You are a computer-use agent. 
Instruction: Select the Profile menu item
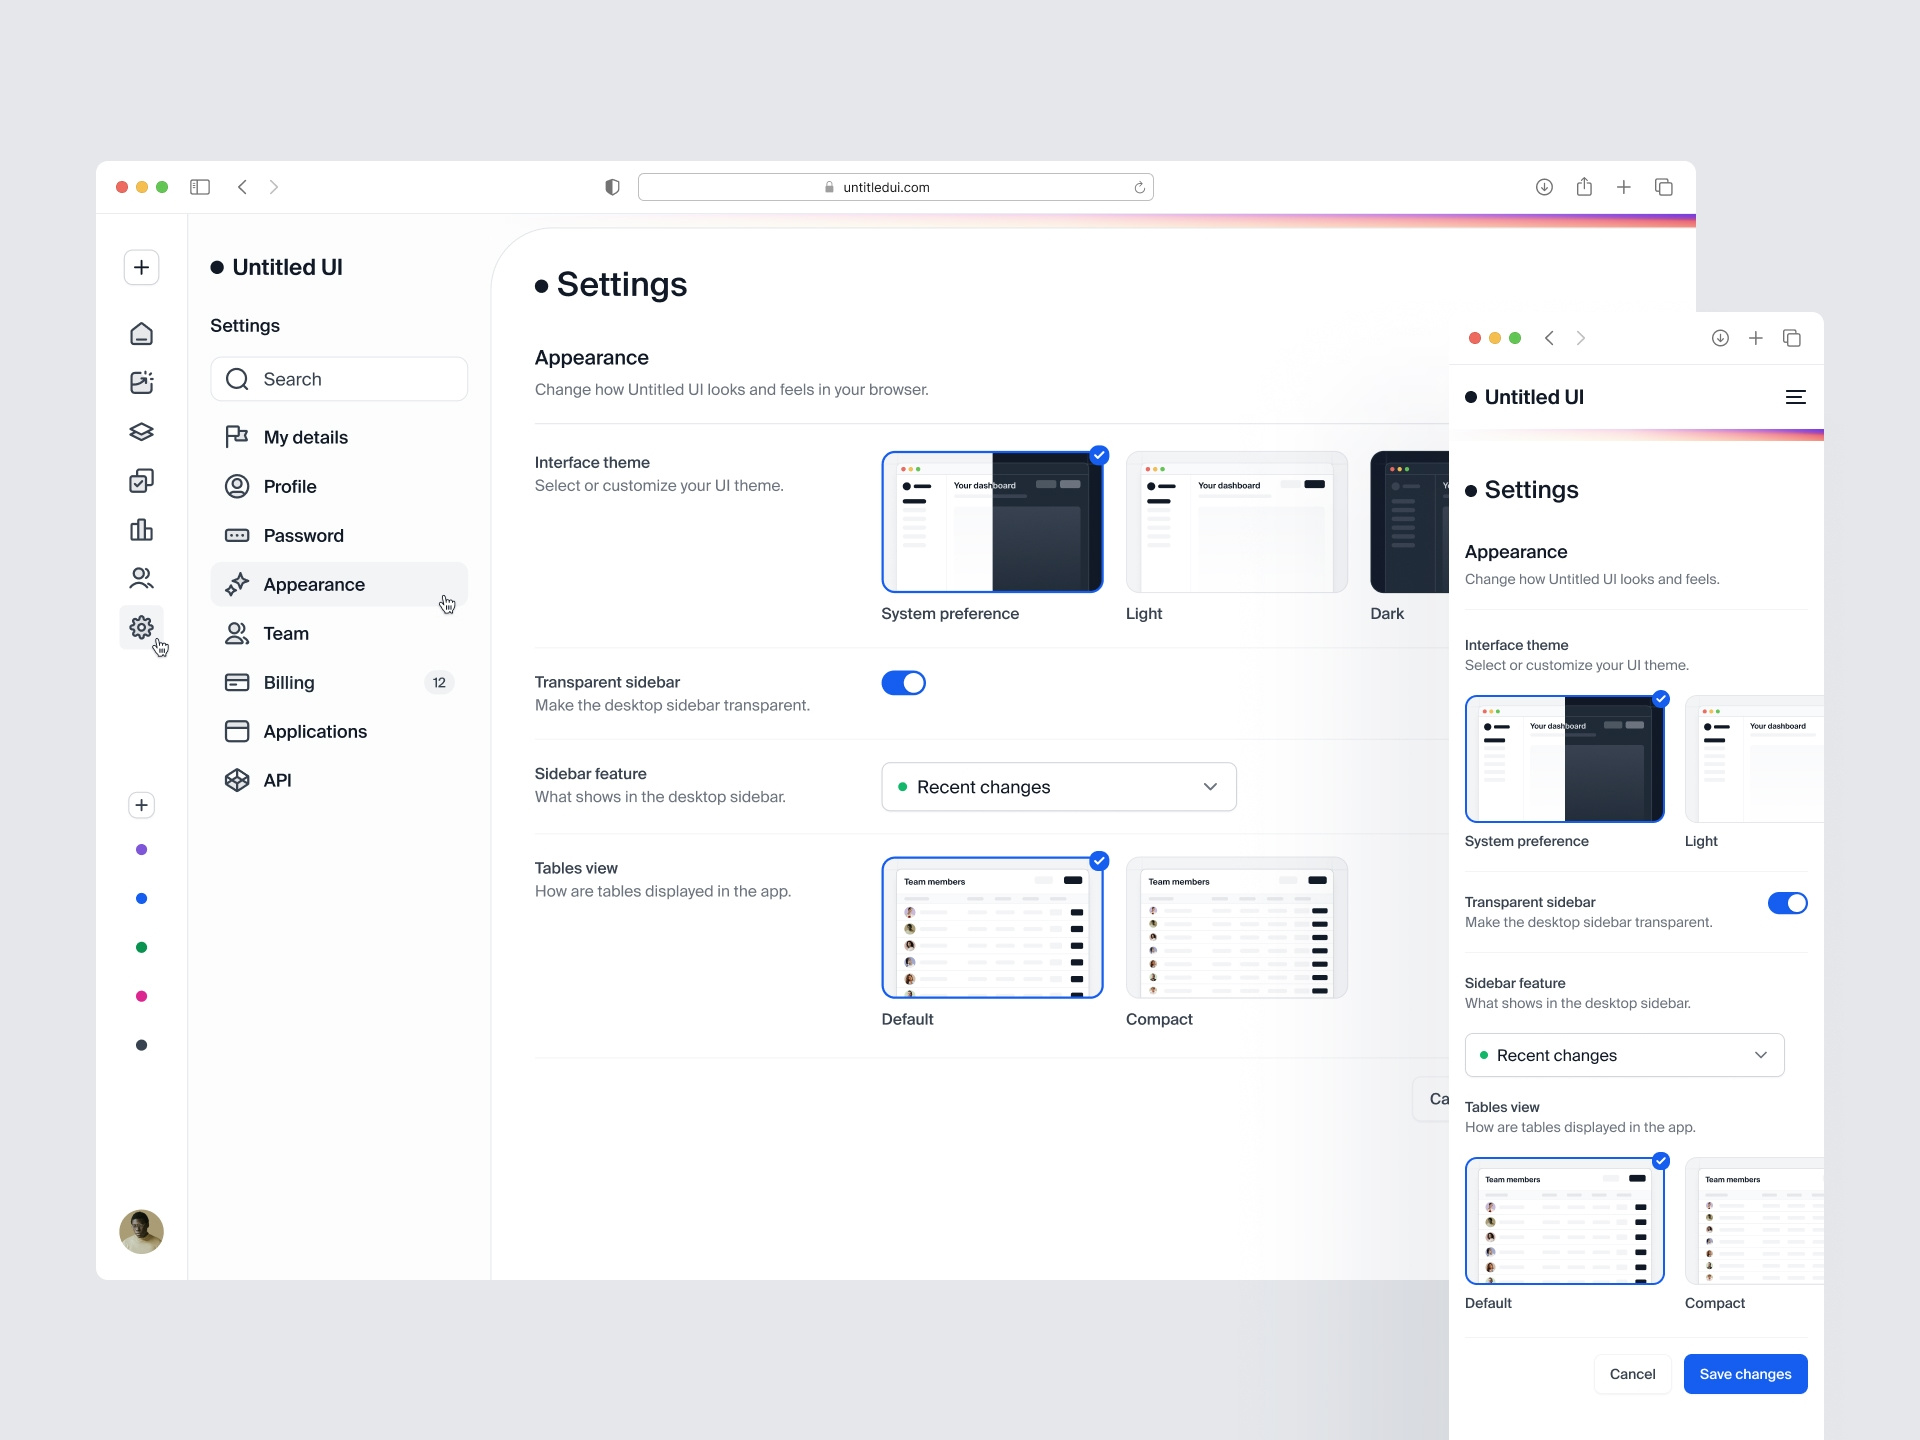click(290, 486)
